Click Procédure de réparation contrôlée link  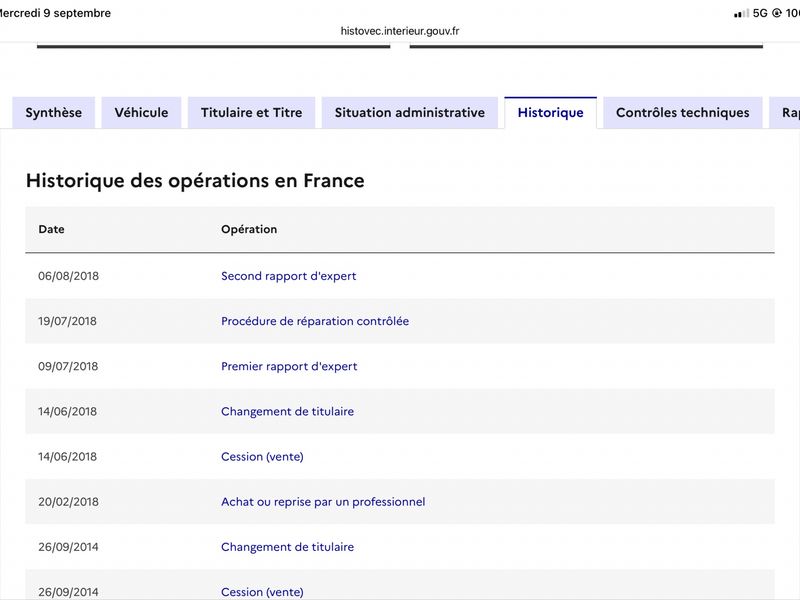315,321
